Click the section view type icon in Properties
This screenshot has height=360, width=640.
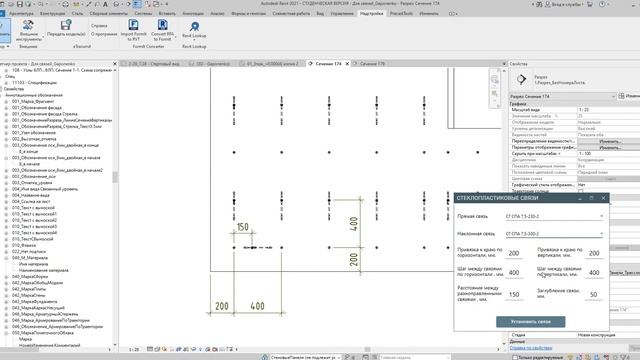tap(521, 79)
